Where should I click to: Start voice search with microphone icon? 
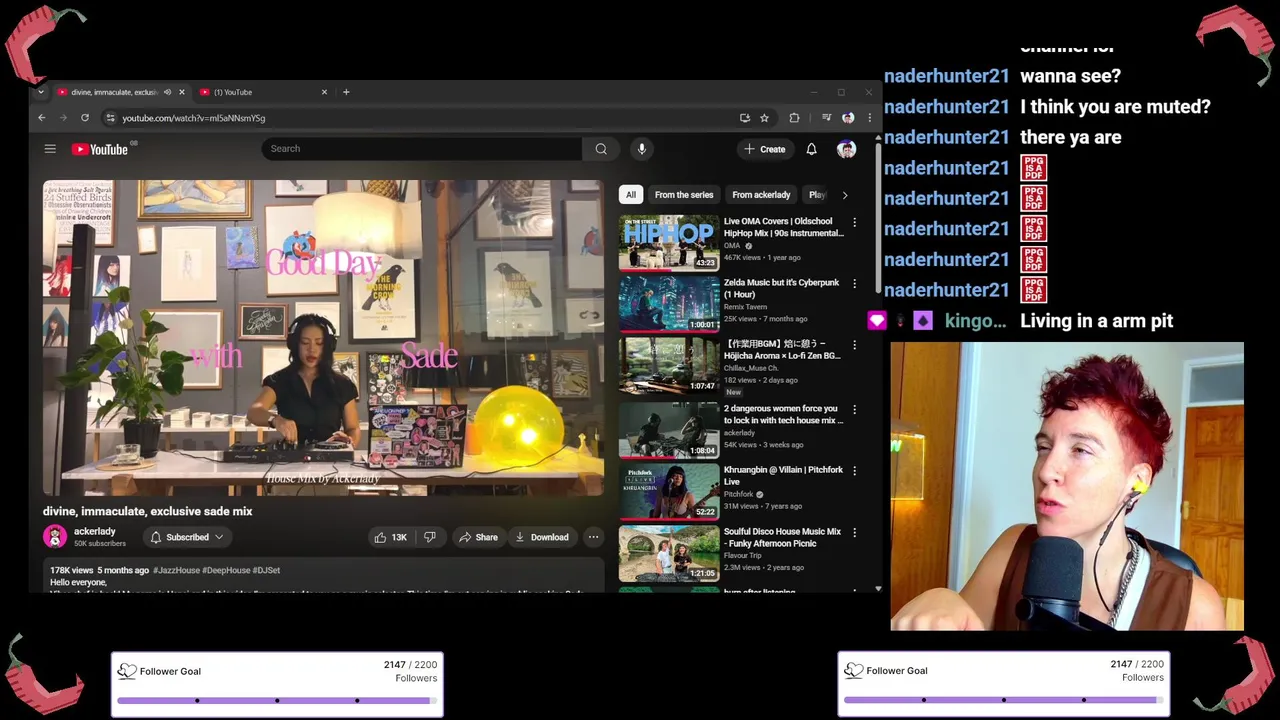pos(642,149)
